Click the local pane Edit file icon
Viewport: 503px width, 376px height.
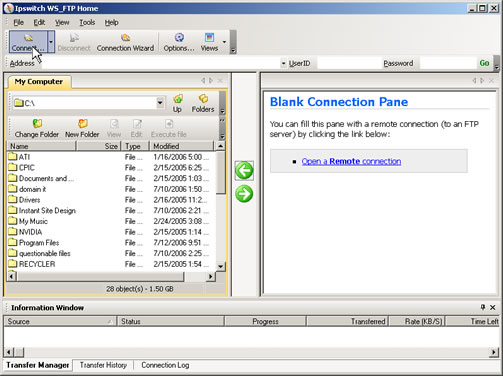pos(136,128)
